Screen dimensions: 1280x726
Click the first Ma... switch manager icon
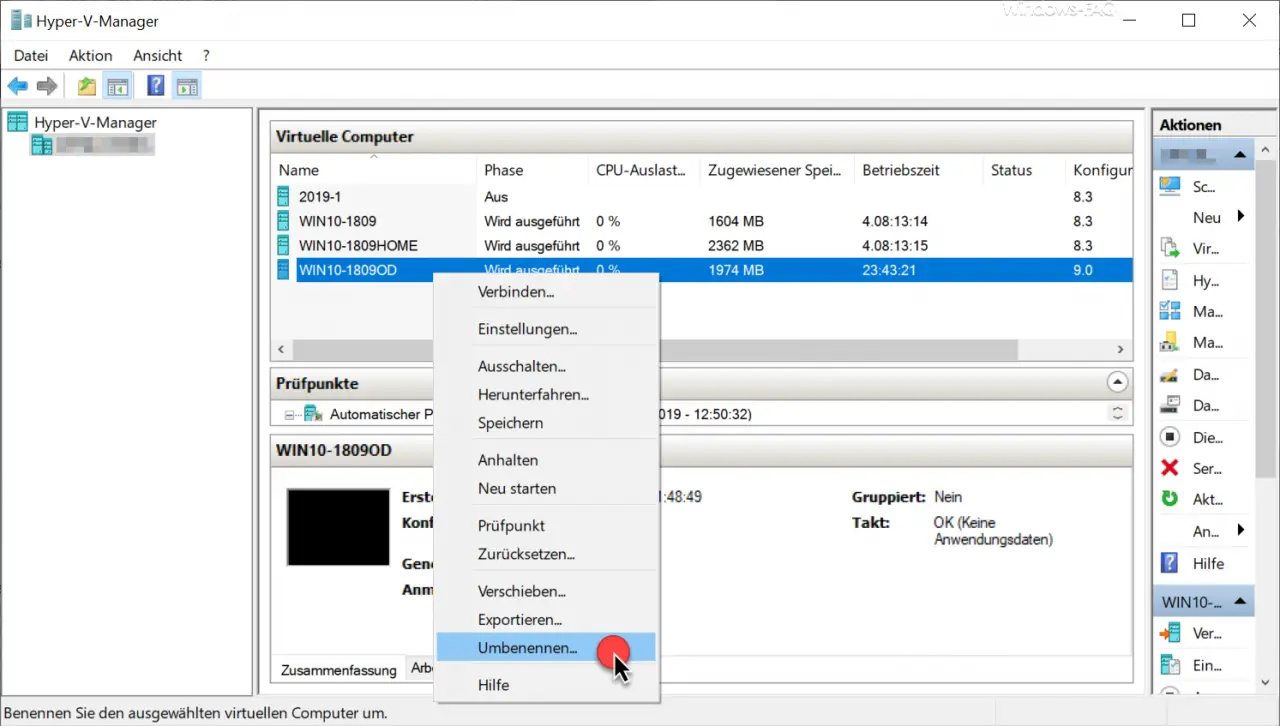coord(1170,311)
